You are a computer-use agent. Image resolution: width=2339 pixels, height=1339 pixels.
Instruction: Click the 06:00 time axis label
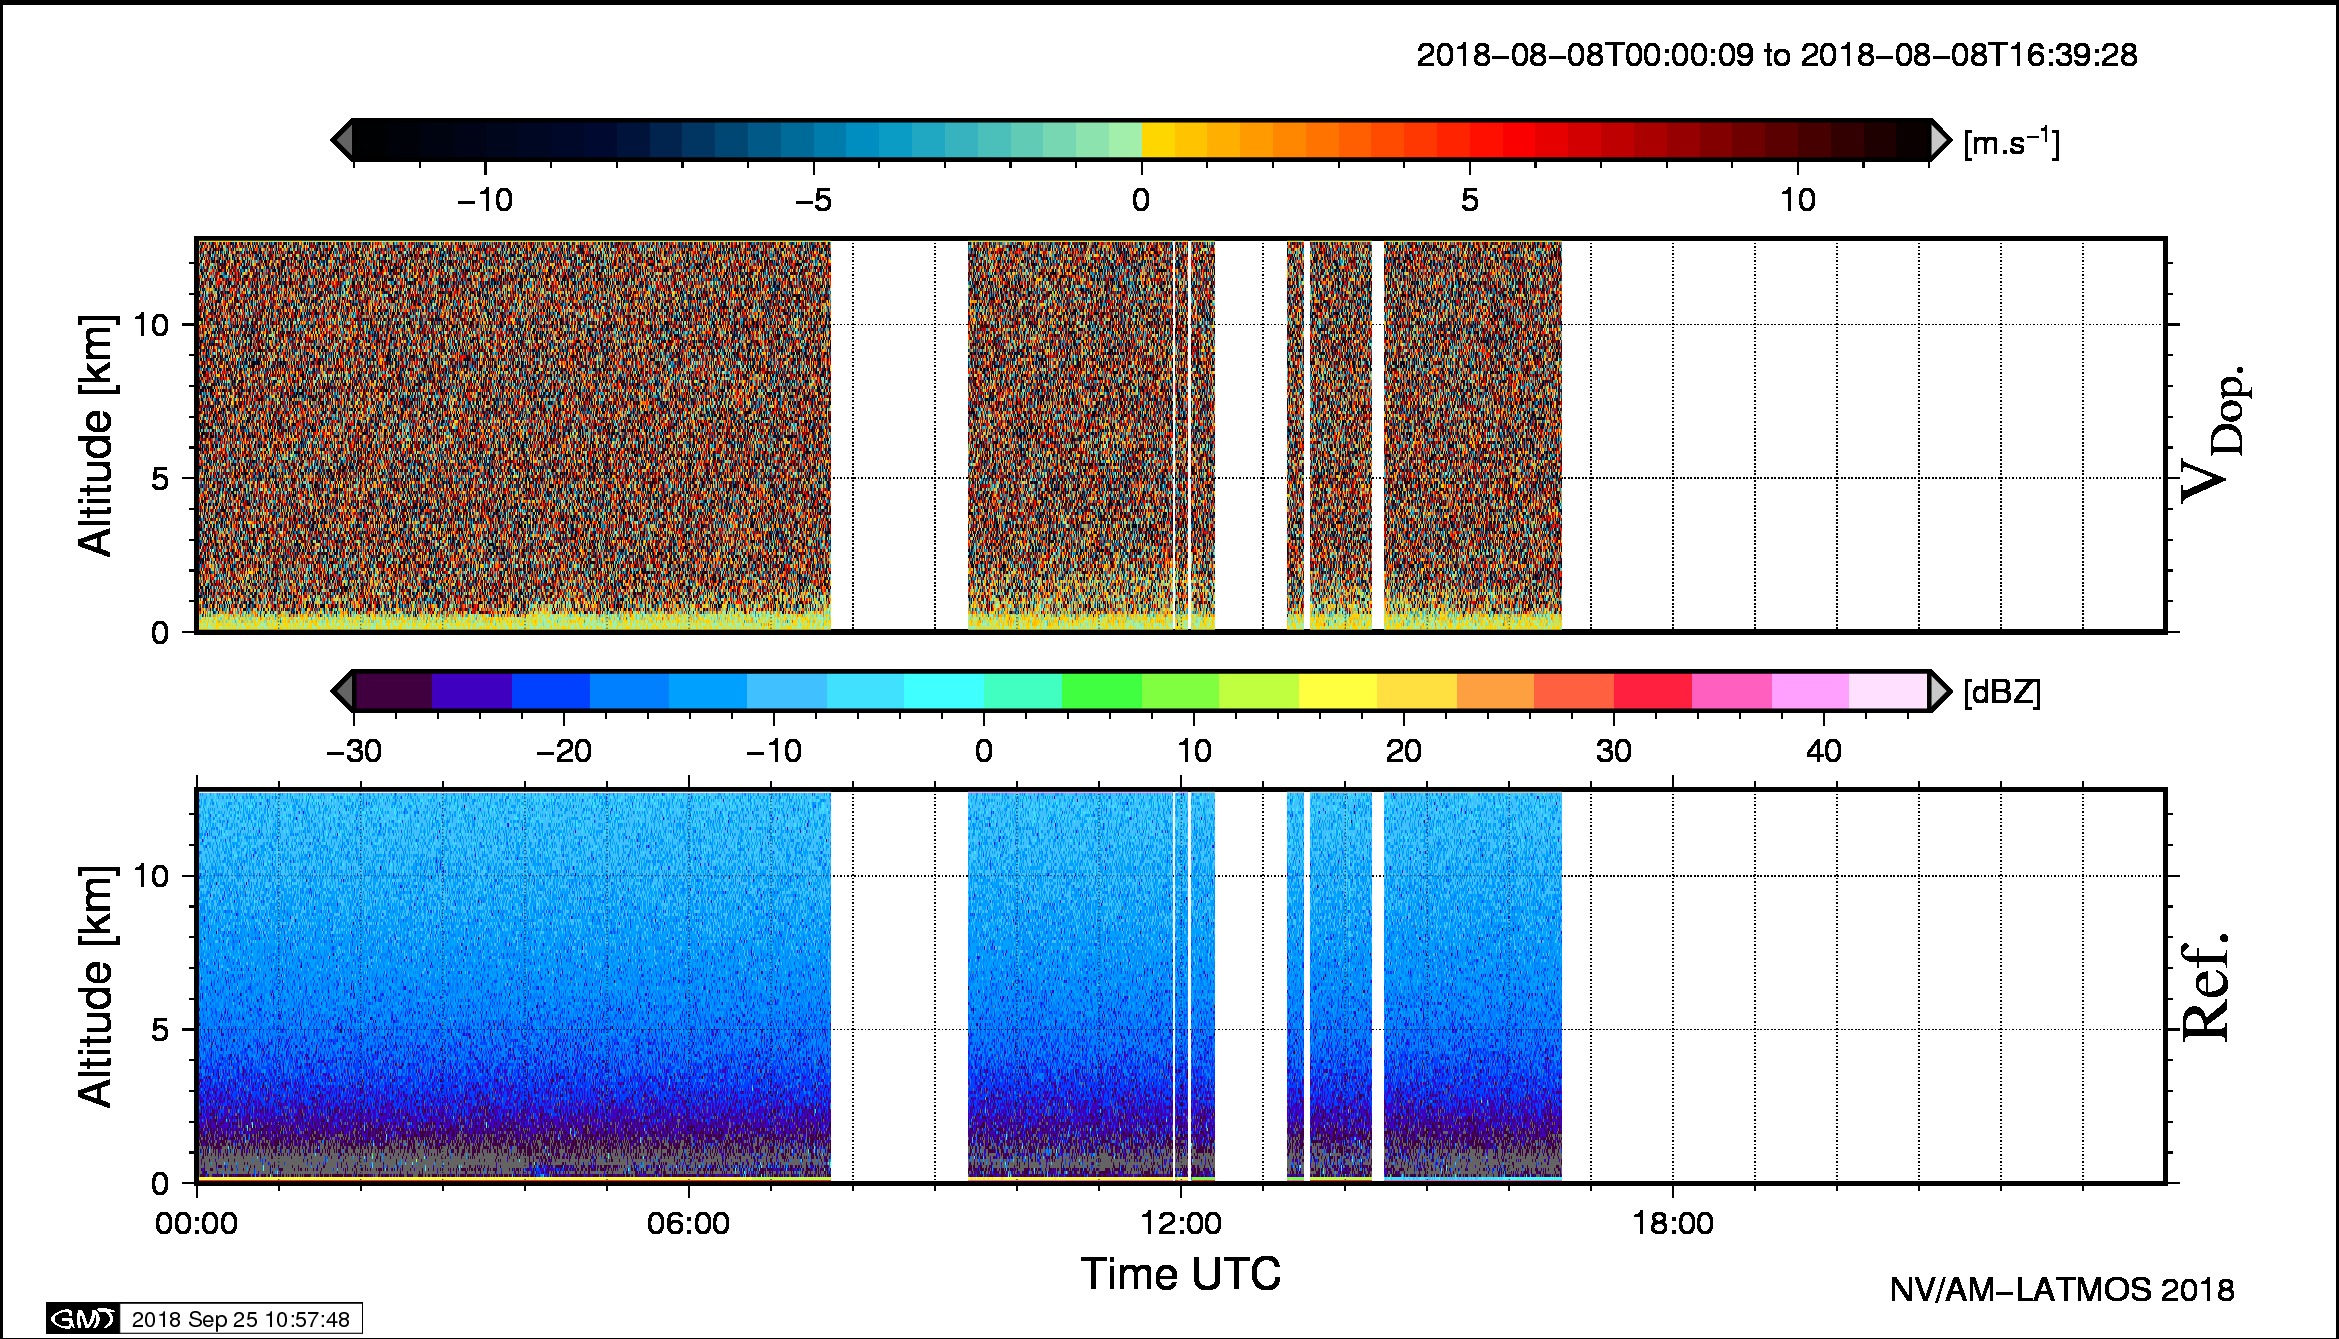688,1223
